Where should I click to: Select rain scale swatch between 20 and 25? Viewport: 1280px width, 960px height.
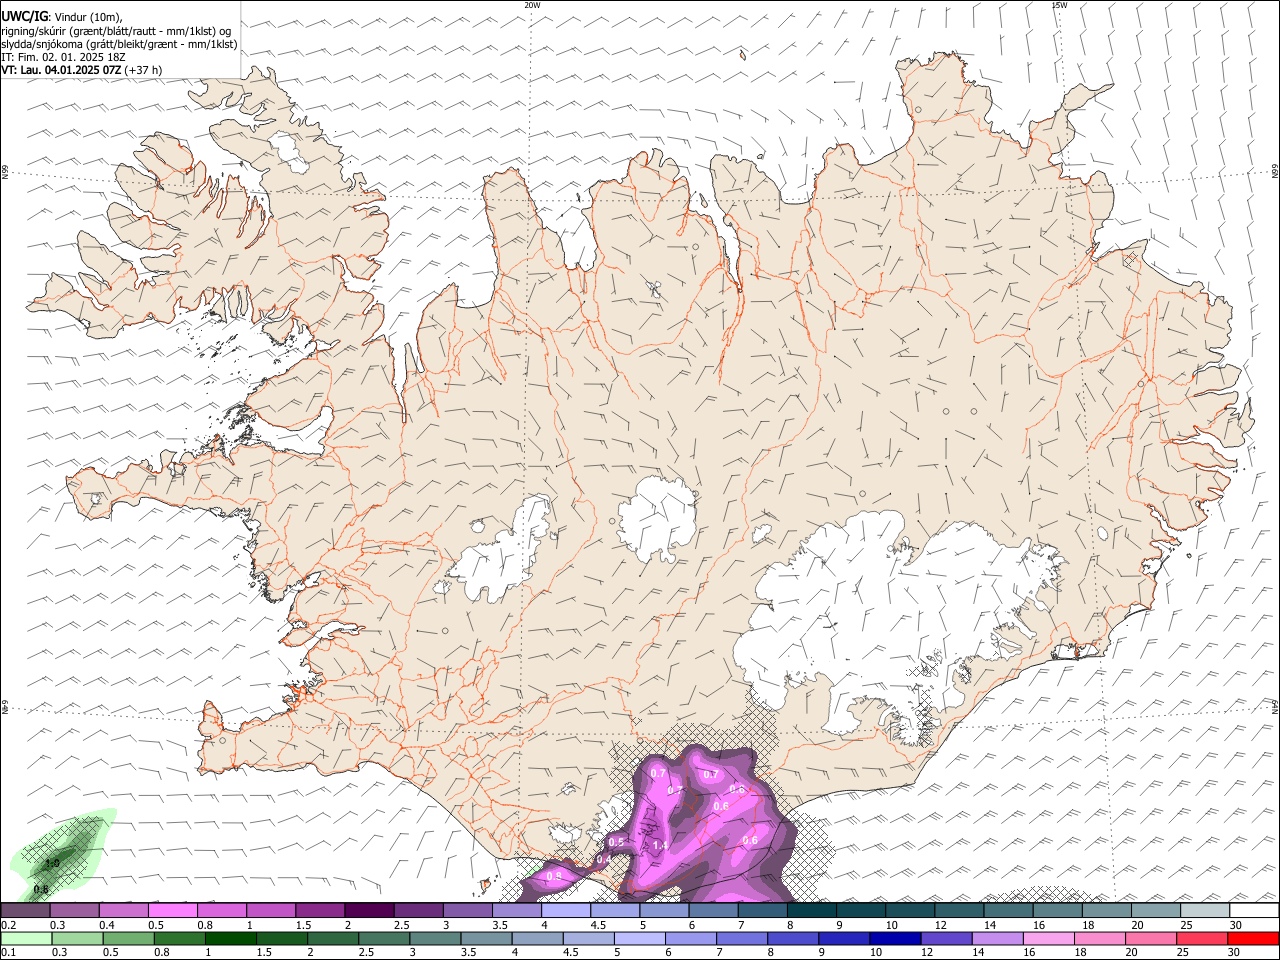[x=1150, y=939]
